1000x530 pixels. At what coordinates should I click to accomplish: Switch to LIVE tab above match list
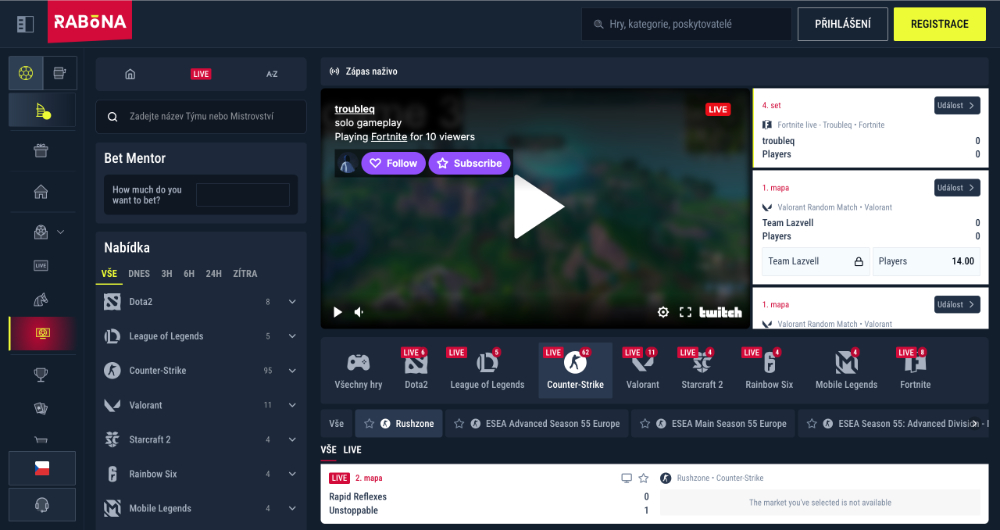353,450
